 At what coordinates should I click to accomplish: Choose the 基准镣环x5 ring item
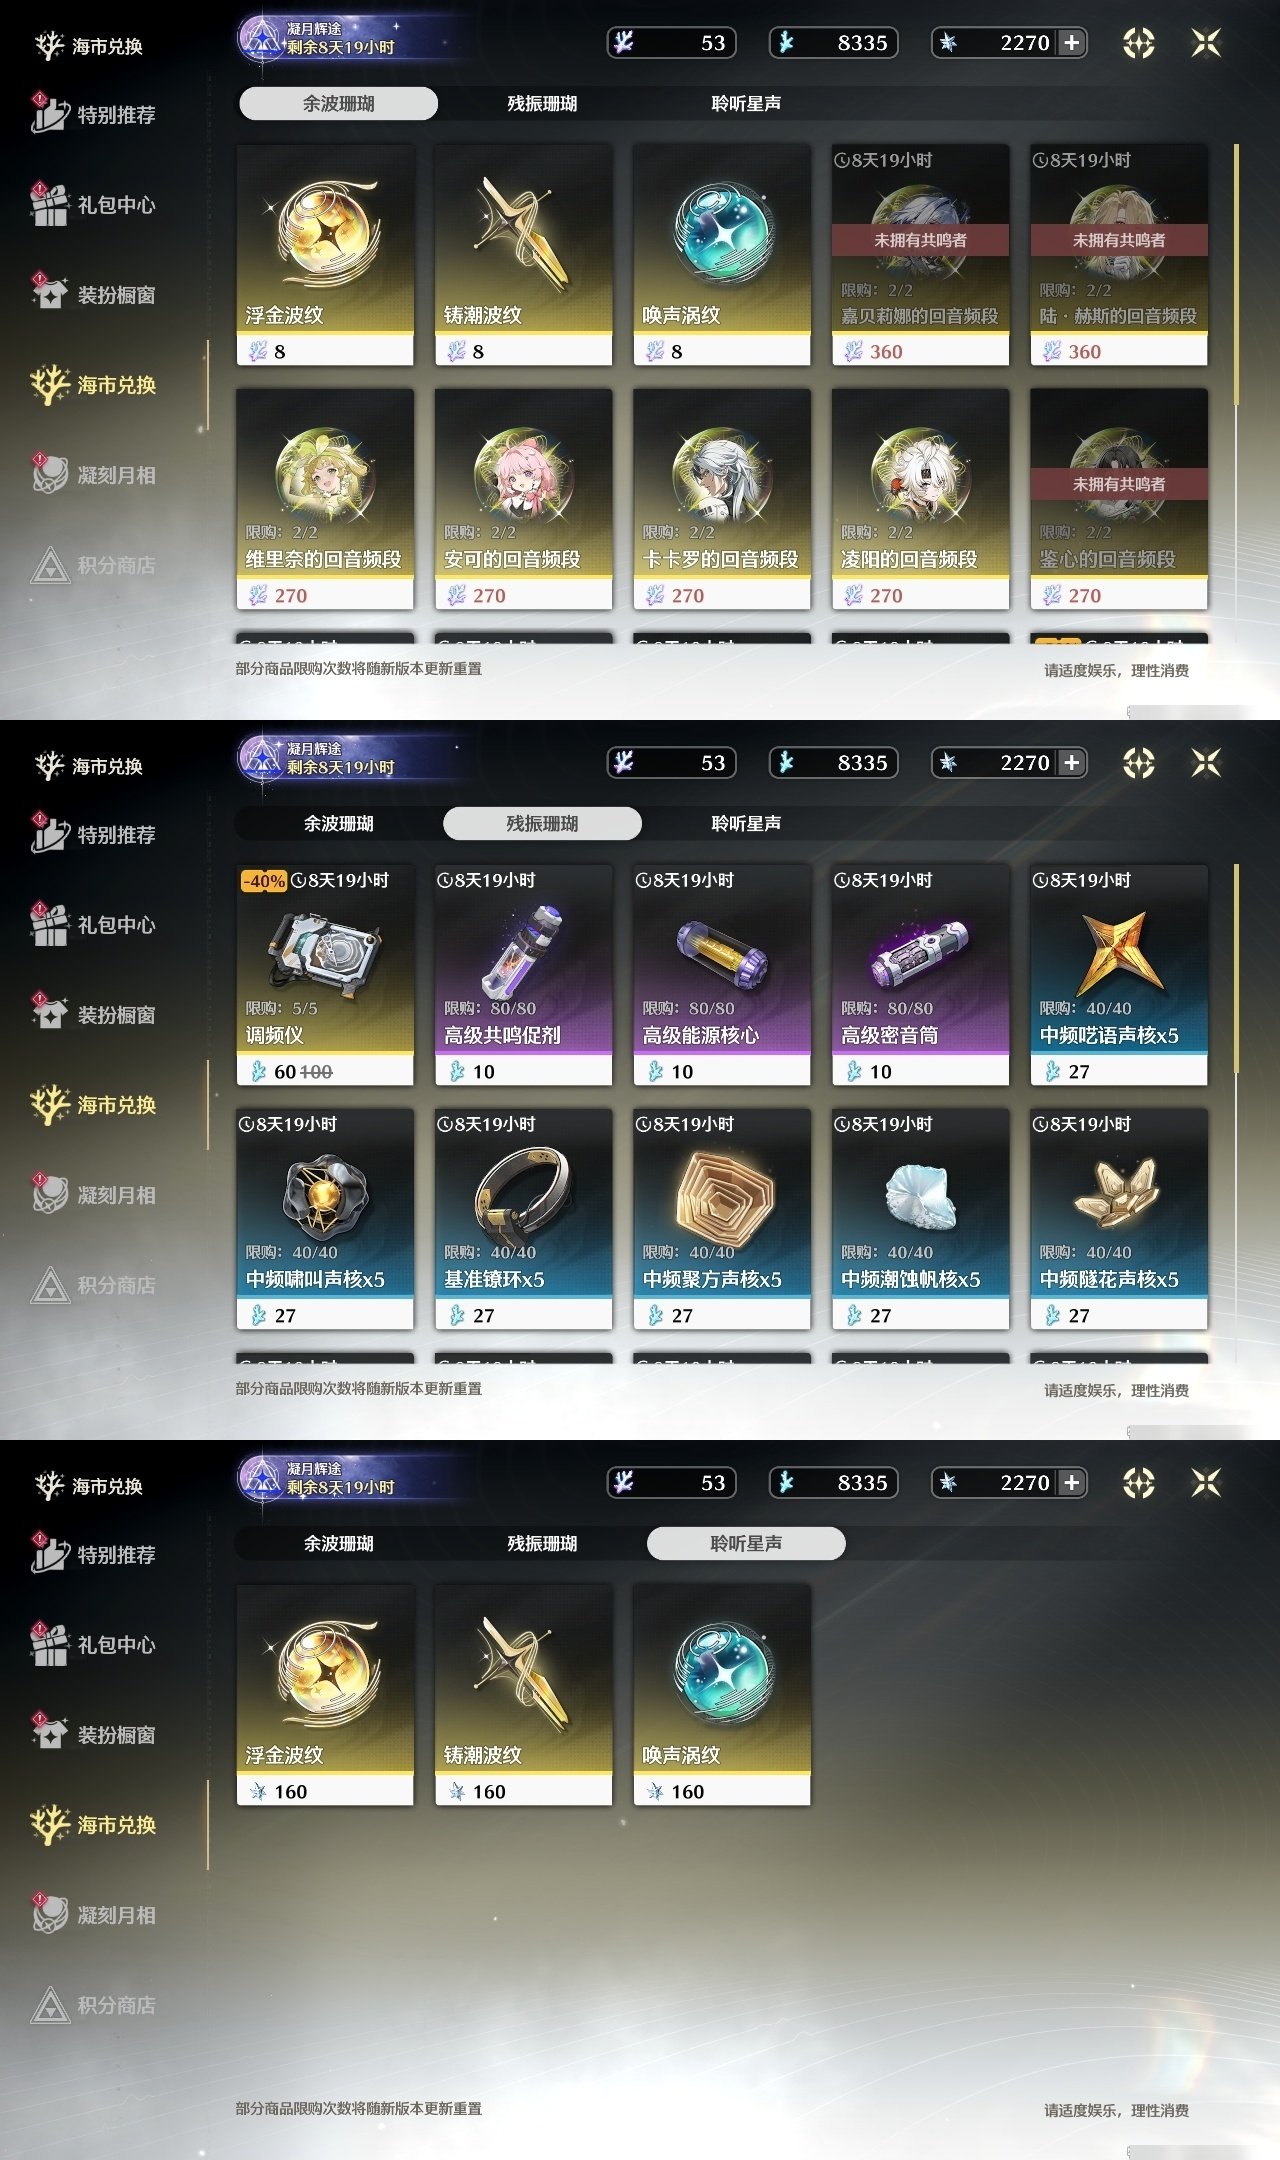coord(523,1219)
